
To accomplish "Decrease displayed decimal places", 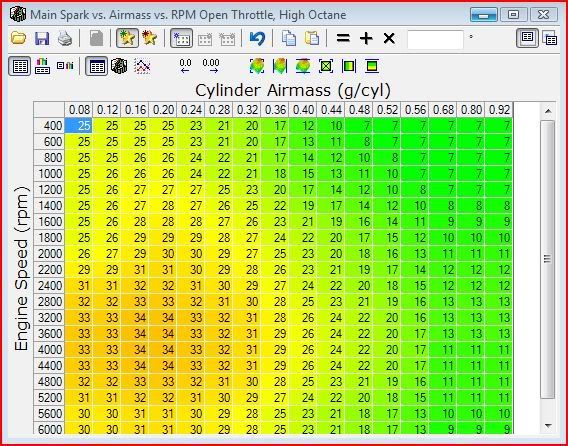I will [x=185, y=66].
